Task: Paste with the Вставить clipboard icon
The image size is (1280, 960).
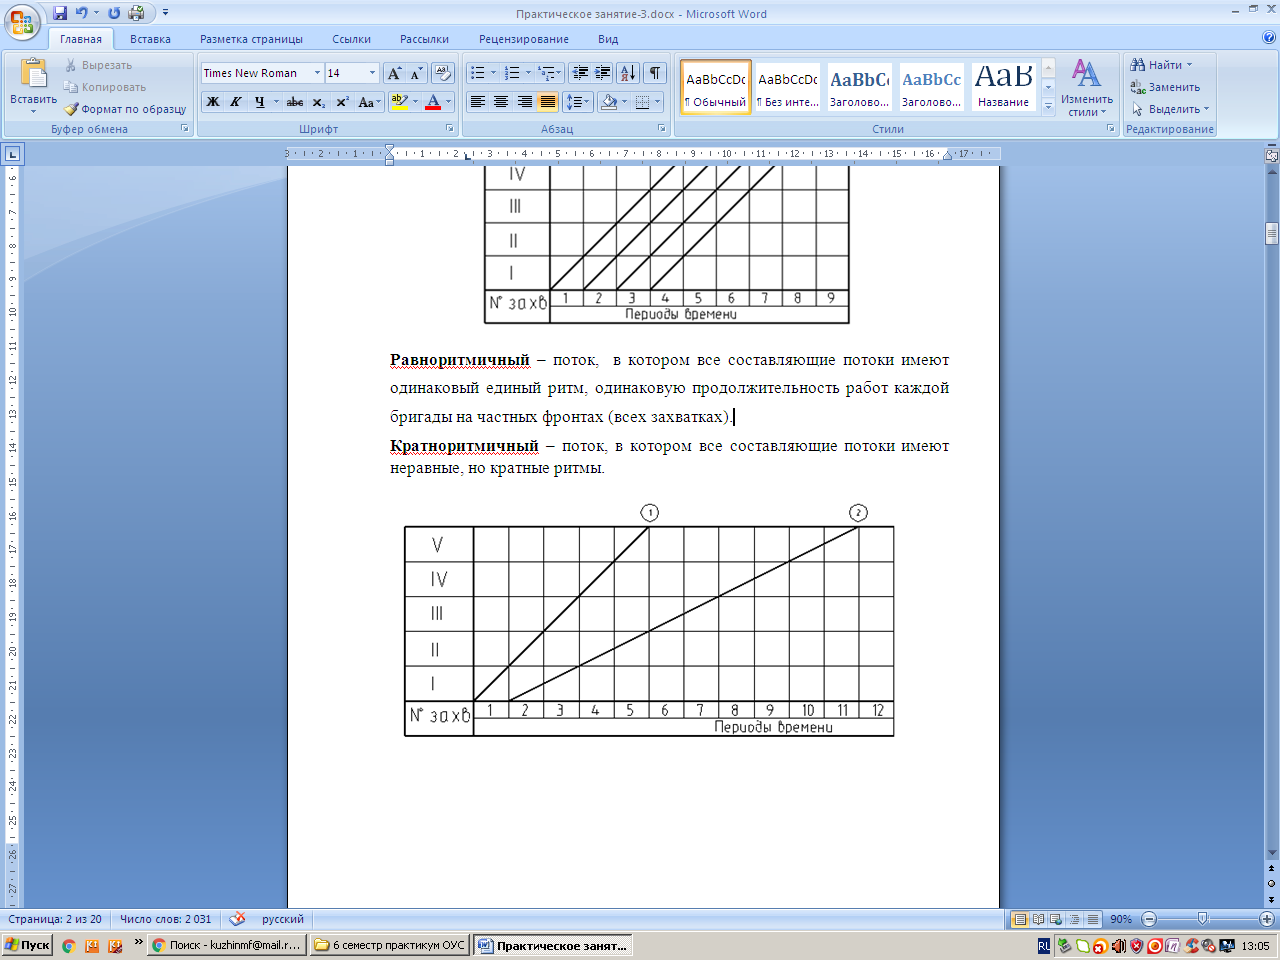Action: tap(34, 75)
